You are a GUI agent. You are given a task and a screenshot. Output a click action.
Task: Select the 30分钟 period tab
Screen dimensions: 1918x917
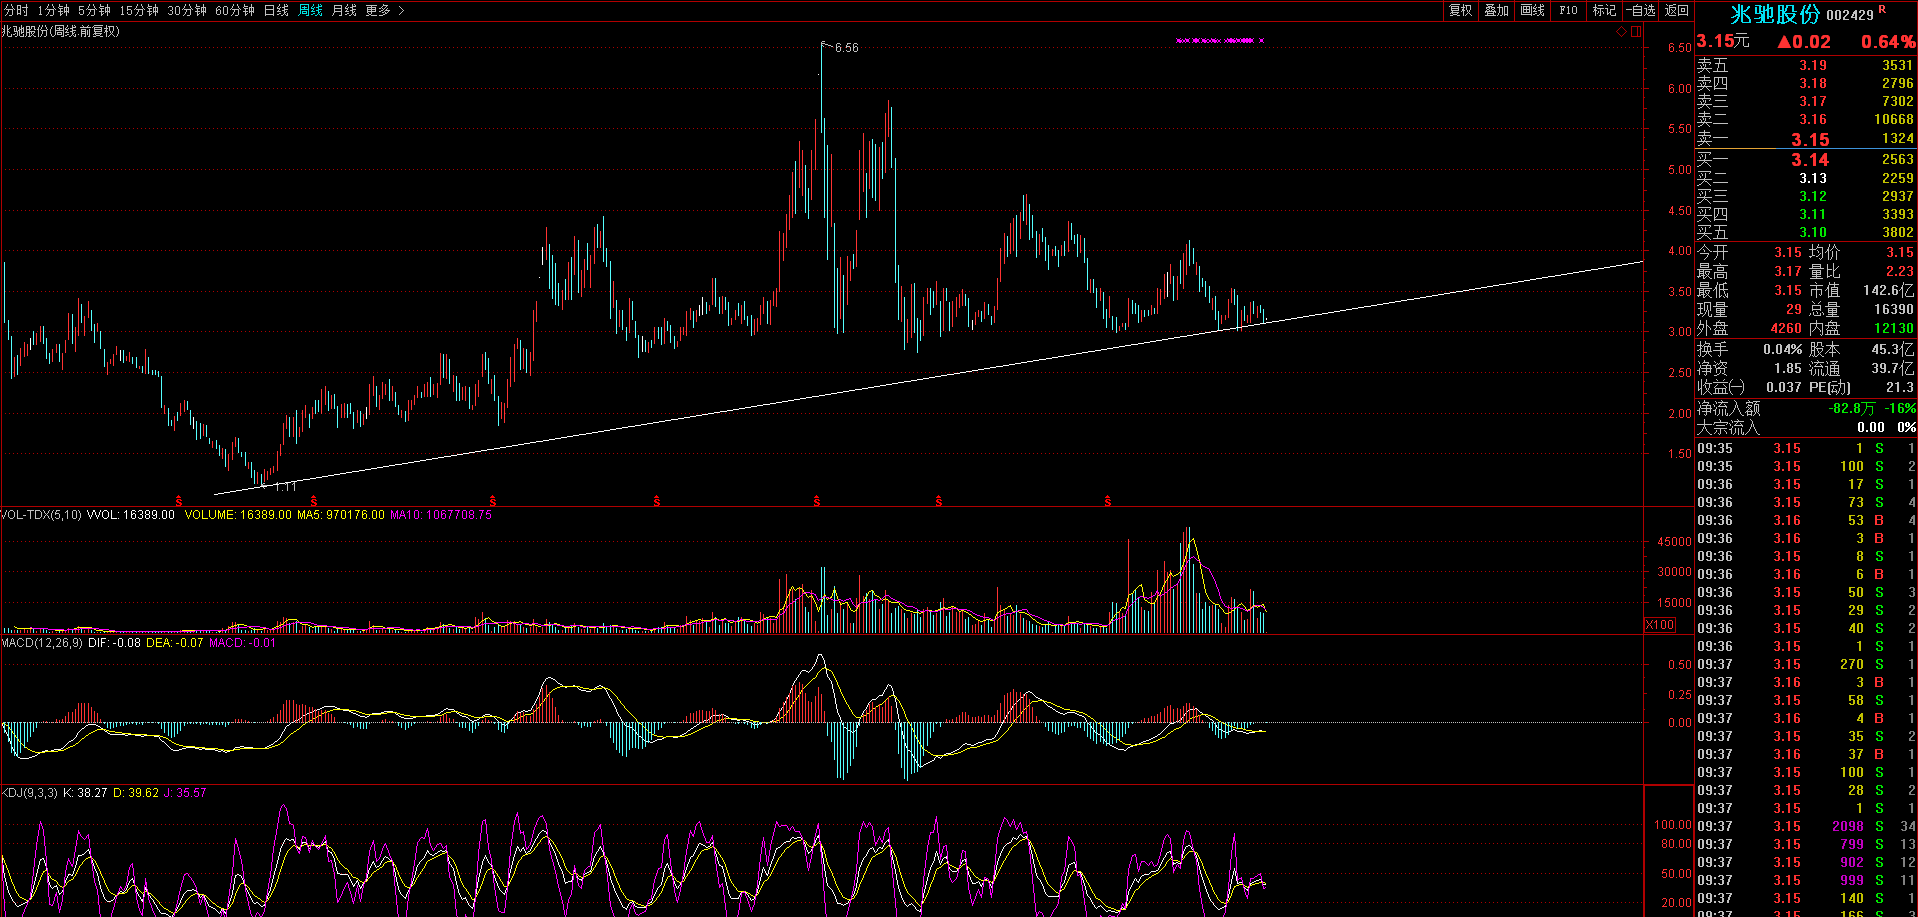[x=187, y=10]
